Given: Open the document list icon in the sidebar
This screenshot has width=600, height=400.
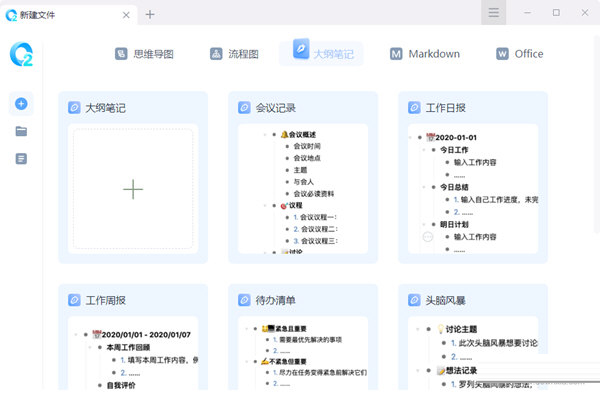Looking at the screenshot, I should pos(21,158).
